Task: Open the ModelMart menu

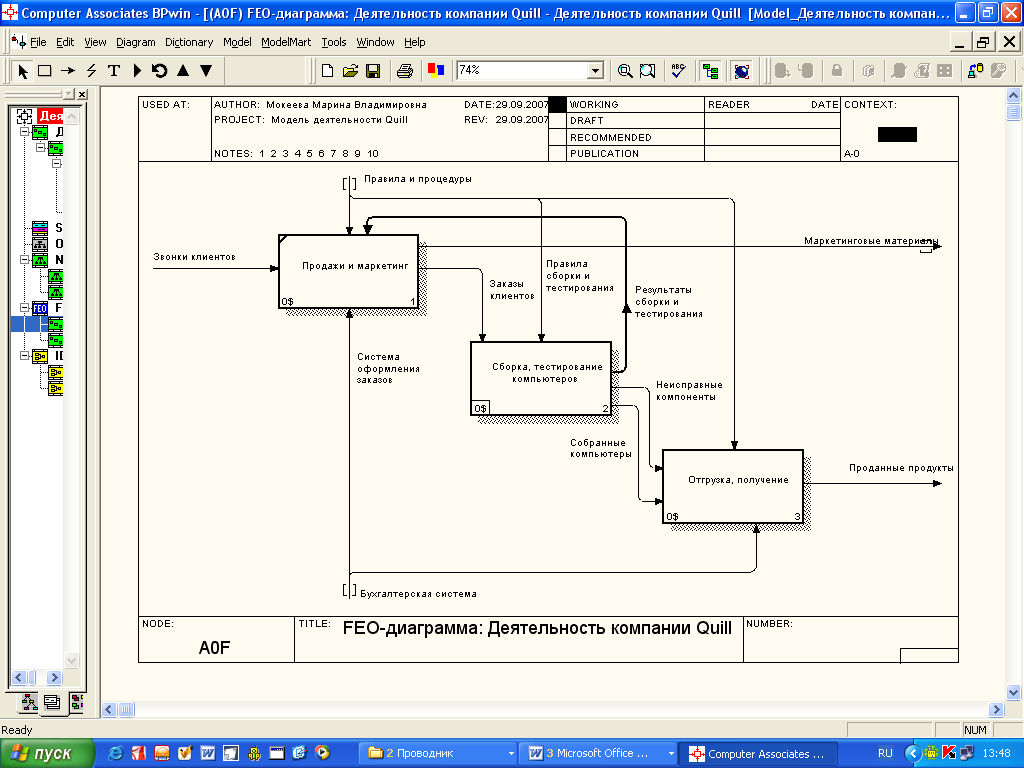Action: [286, 42]
